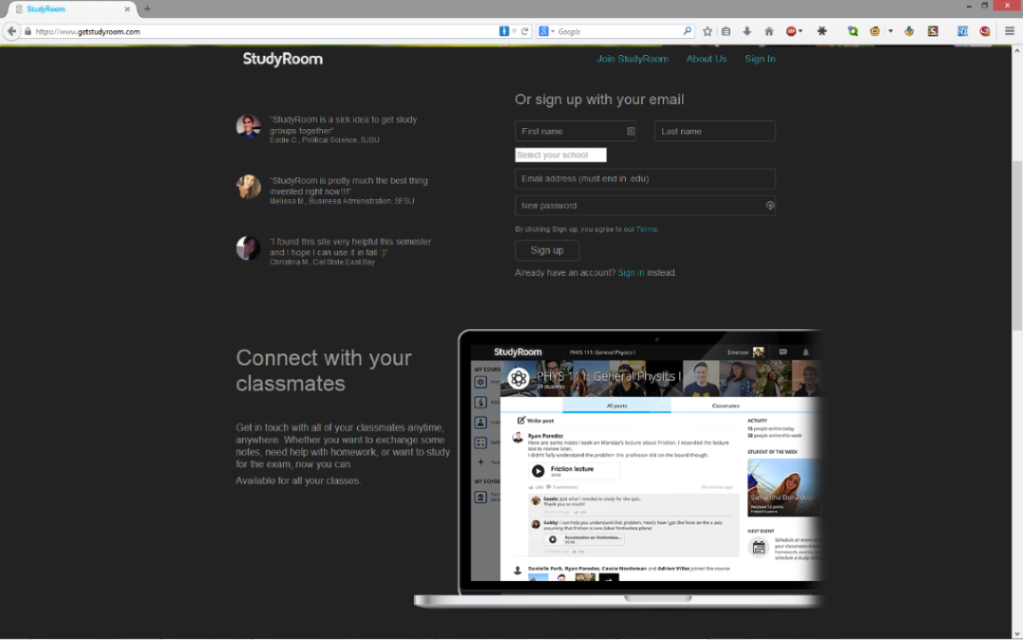
Task: Click the orange monkey extension icon
Action: pos(875,31)
